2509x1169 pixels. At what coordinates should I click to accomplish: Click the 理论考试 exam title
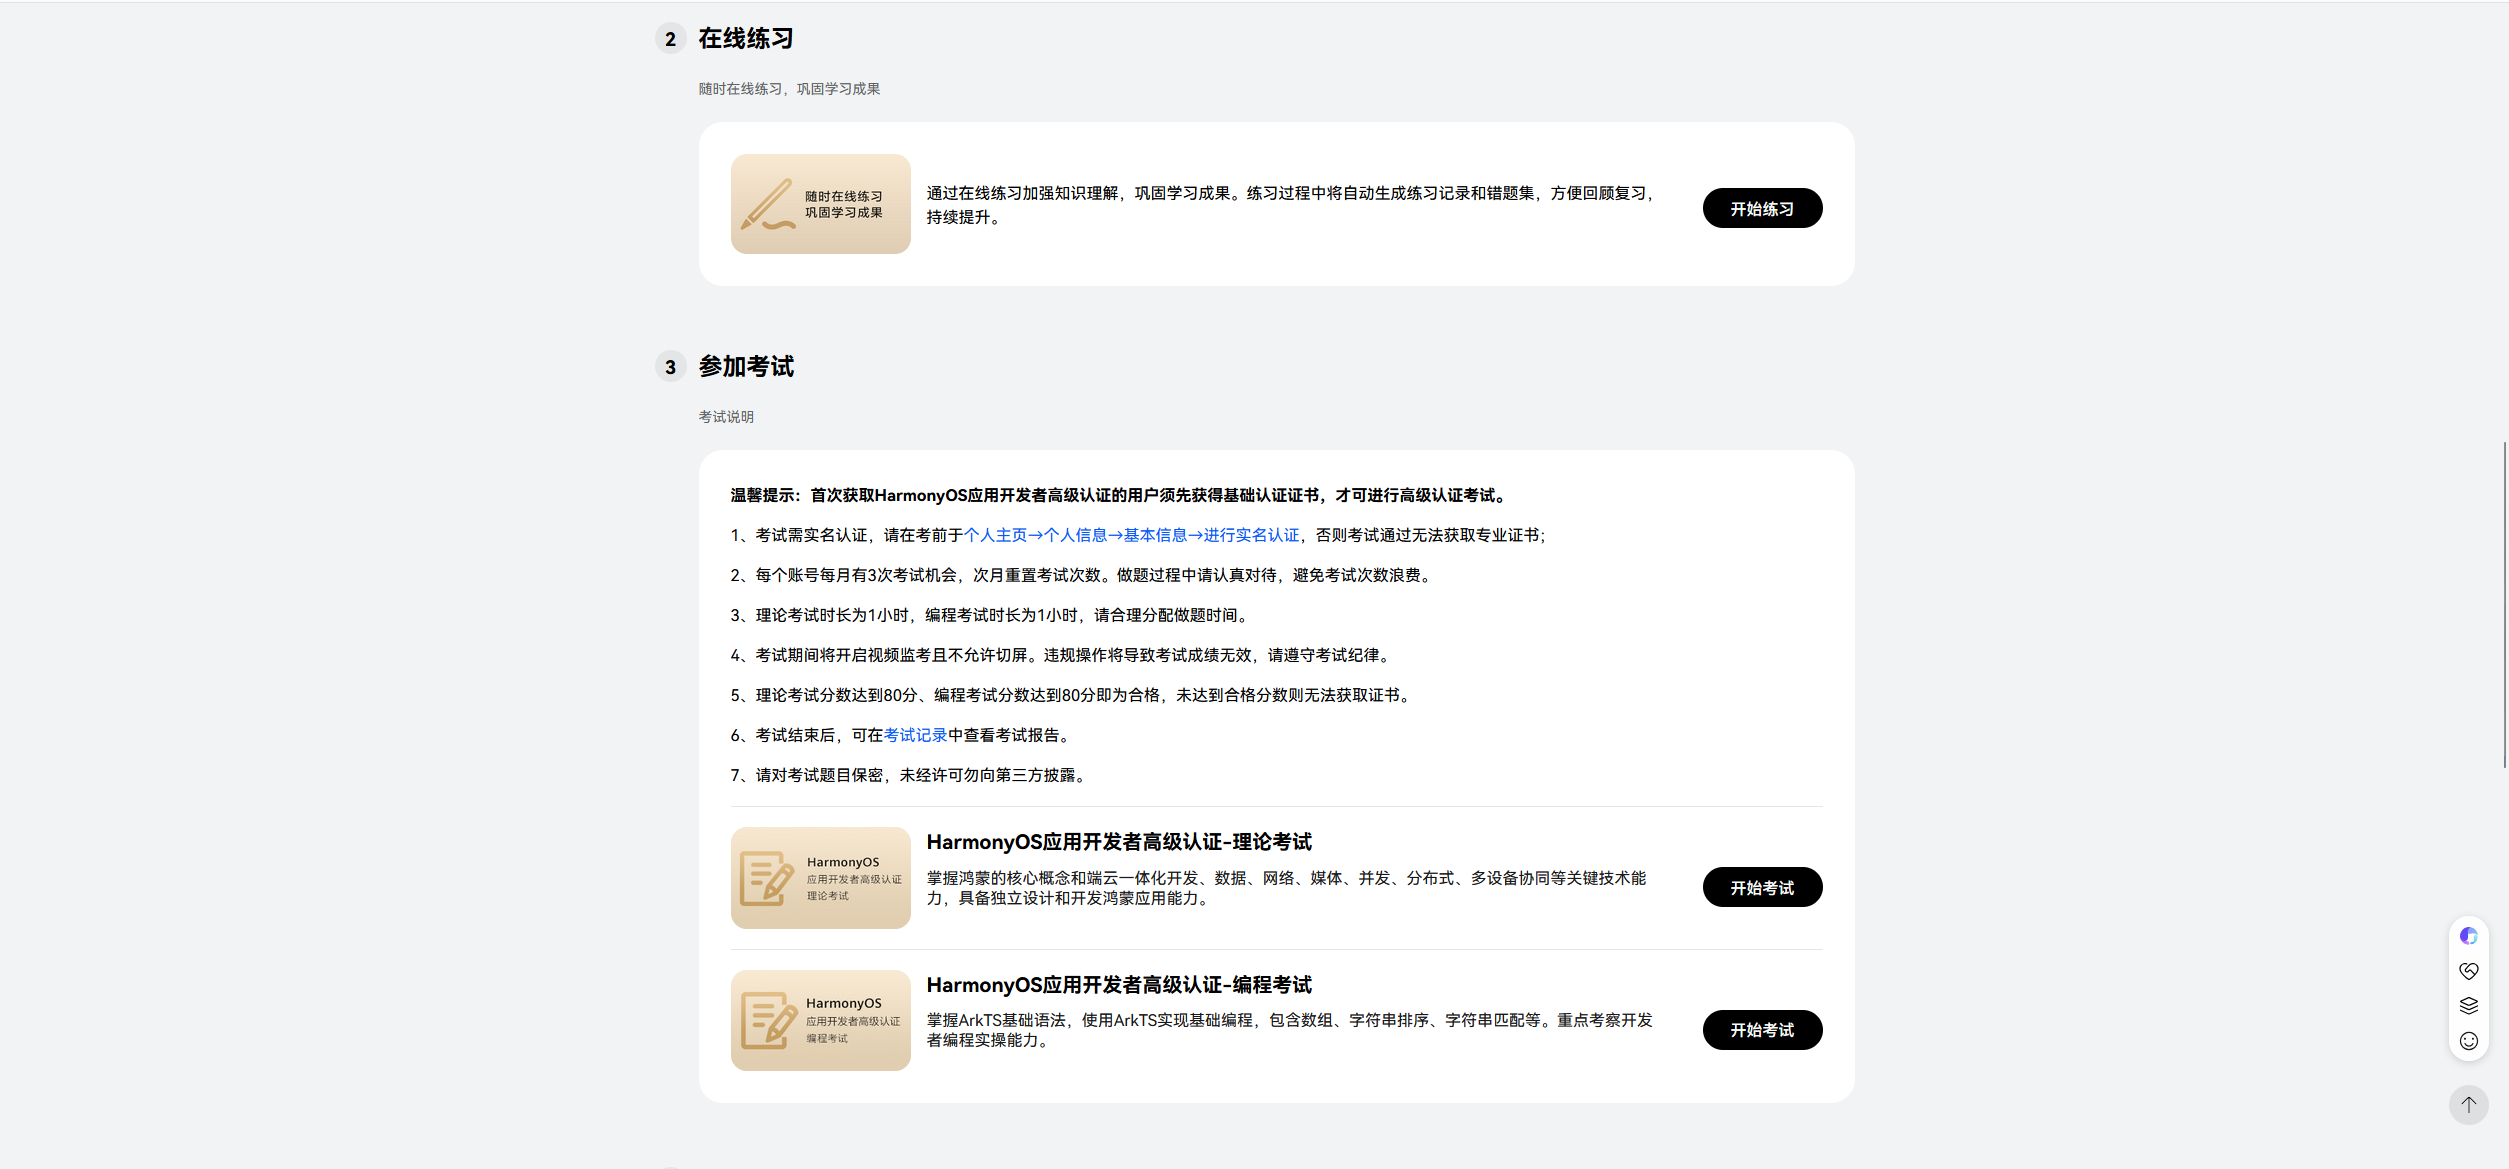pyautogui.click(x=1118, y=842)
